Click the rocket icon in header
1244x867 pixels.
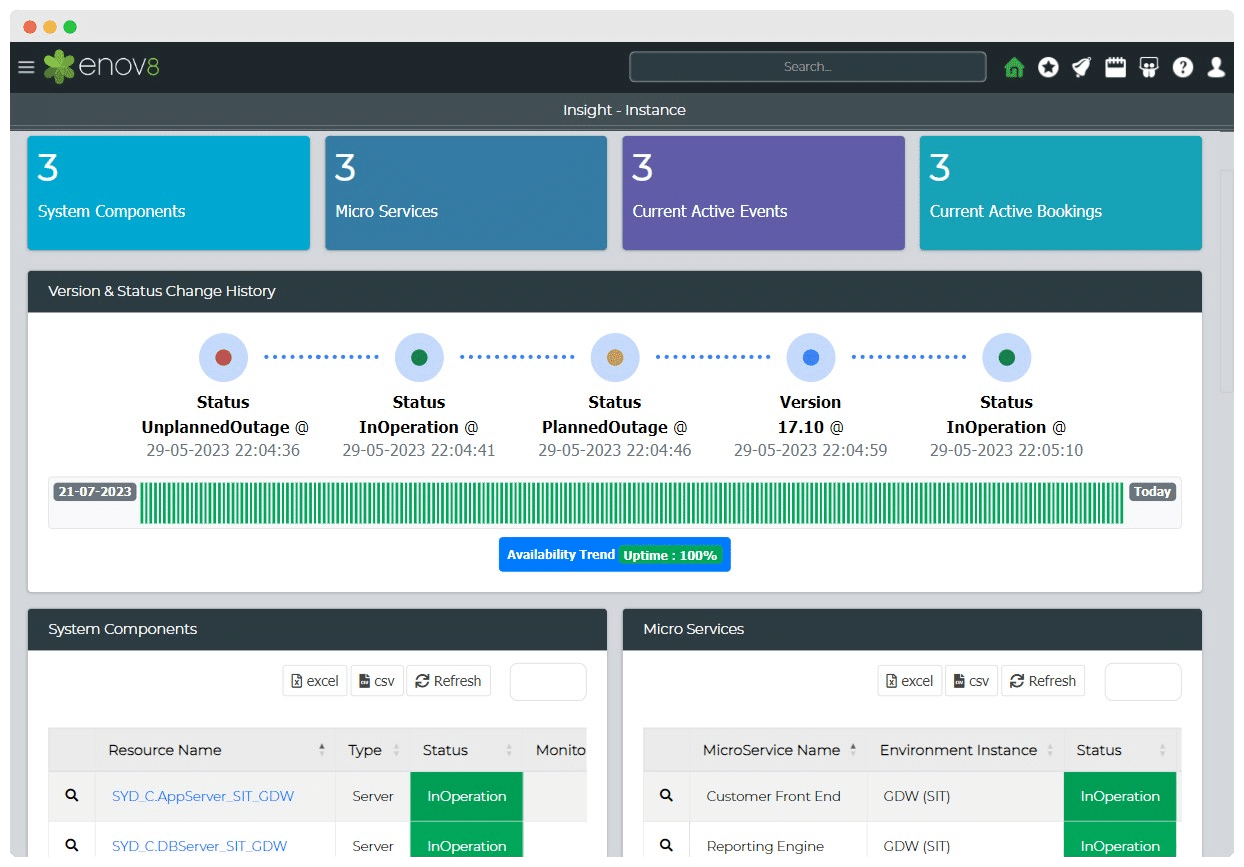click(1081, 67)
